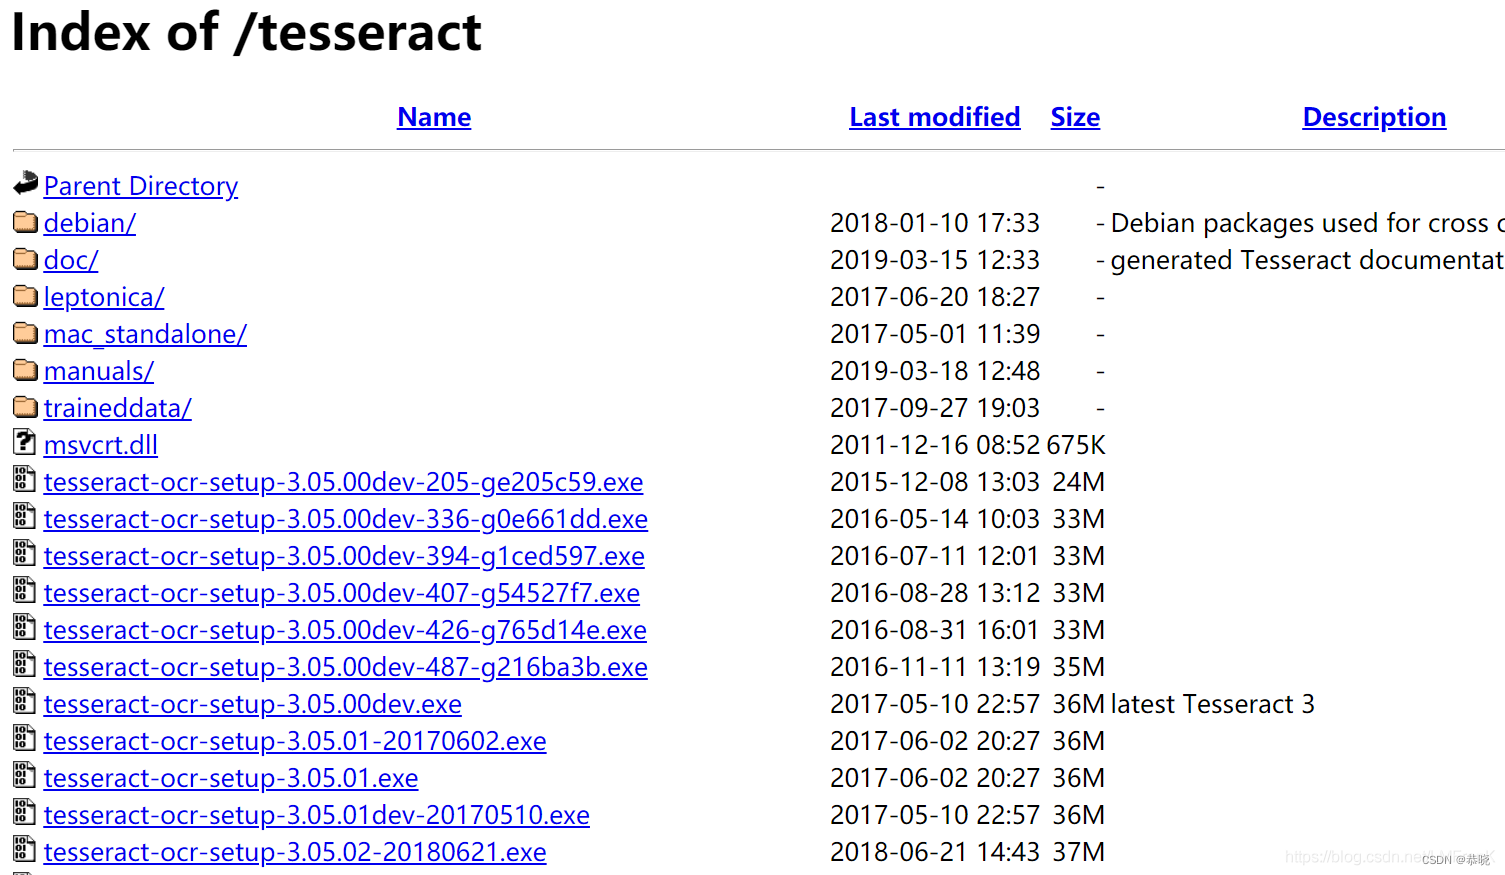
Task: Click the 'latest Tesseract 3' description
Action: pos(1212,704)
